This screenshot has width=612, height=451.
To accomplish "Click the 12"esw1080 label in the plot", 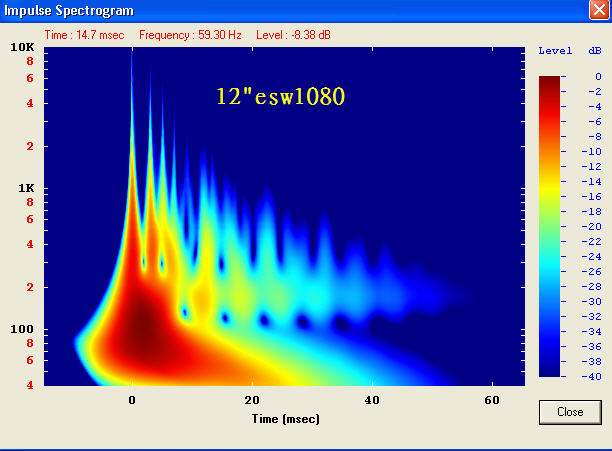I will [281, 96].
